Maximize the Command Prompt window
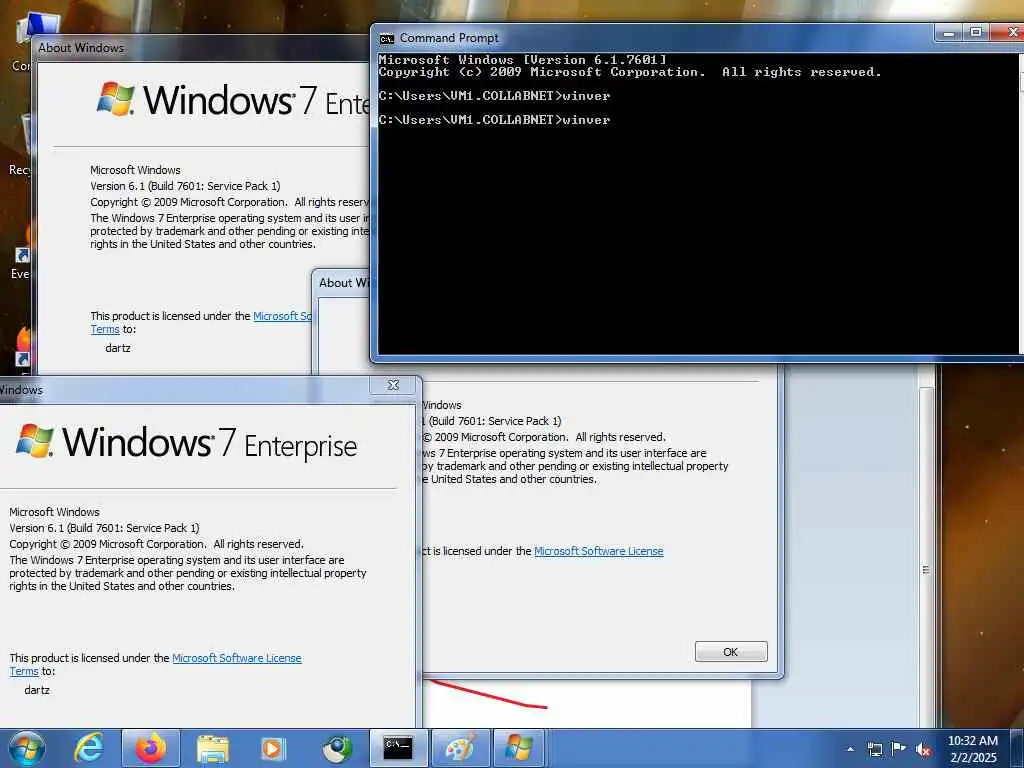 976,33
